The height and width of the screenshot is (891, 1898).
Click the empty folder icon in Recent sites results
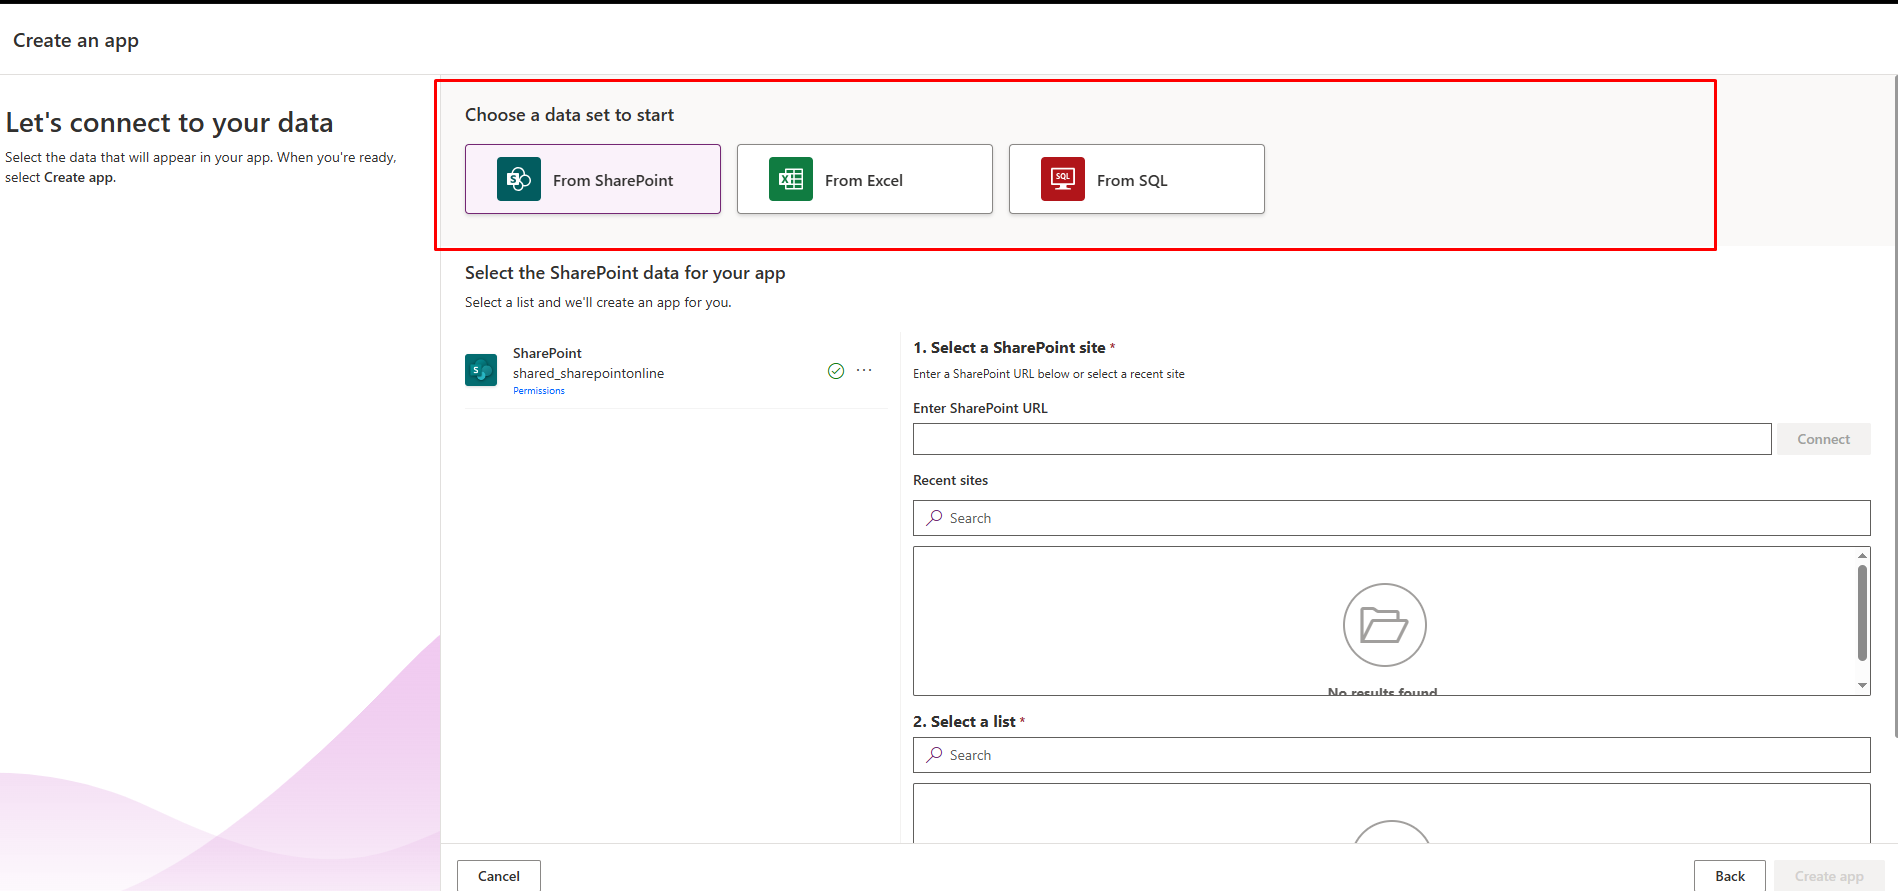(x=1385, y=625)
